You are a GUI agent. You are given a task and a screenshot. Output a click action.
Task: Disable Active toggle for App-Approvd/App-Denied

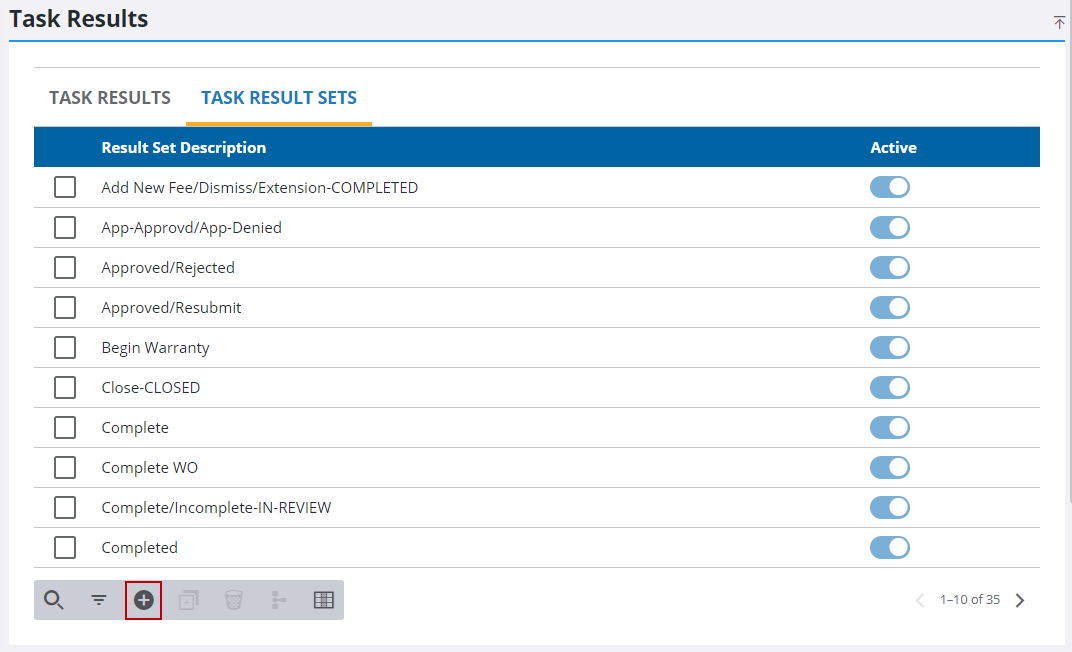(x=889, y=228)
